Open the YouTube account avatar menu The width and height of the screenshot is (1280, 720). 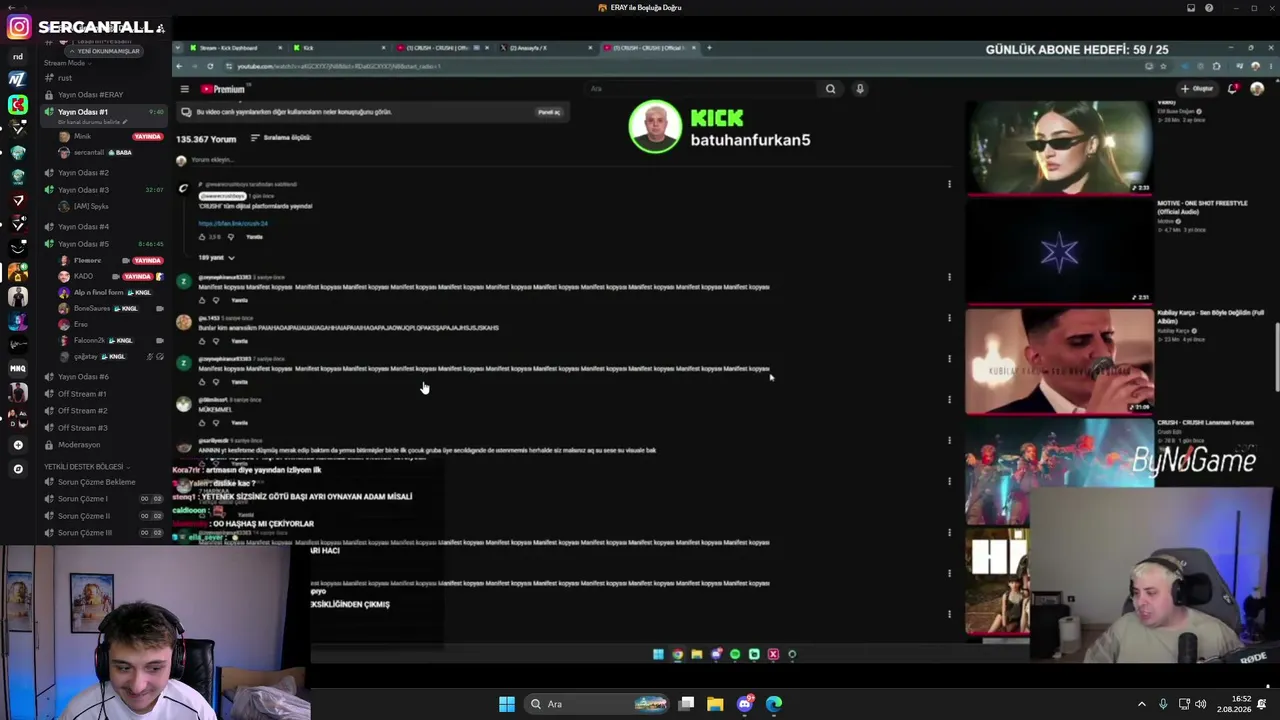1257,88
